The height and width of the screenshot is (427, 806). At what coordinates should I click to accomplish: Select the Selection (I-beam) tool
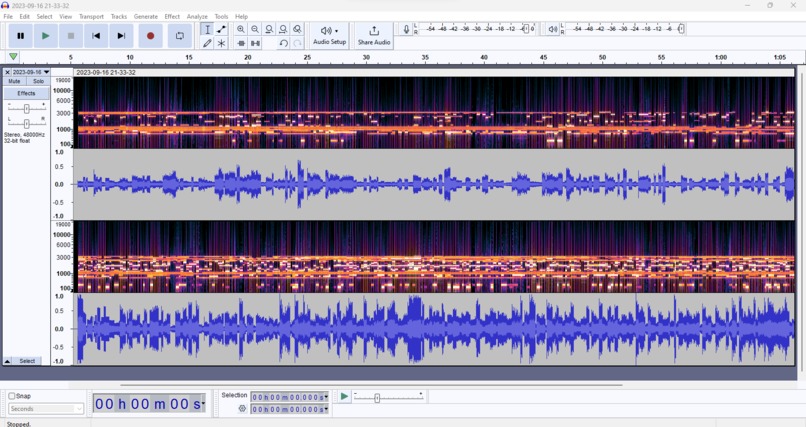[207, 29]
